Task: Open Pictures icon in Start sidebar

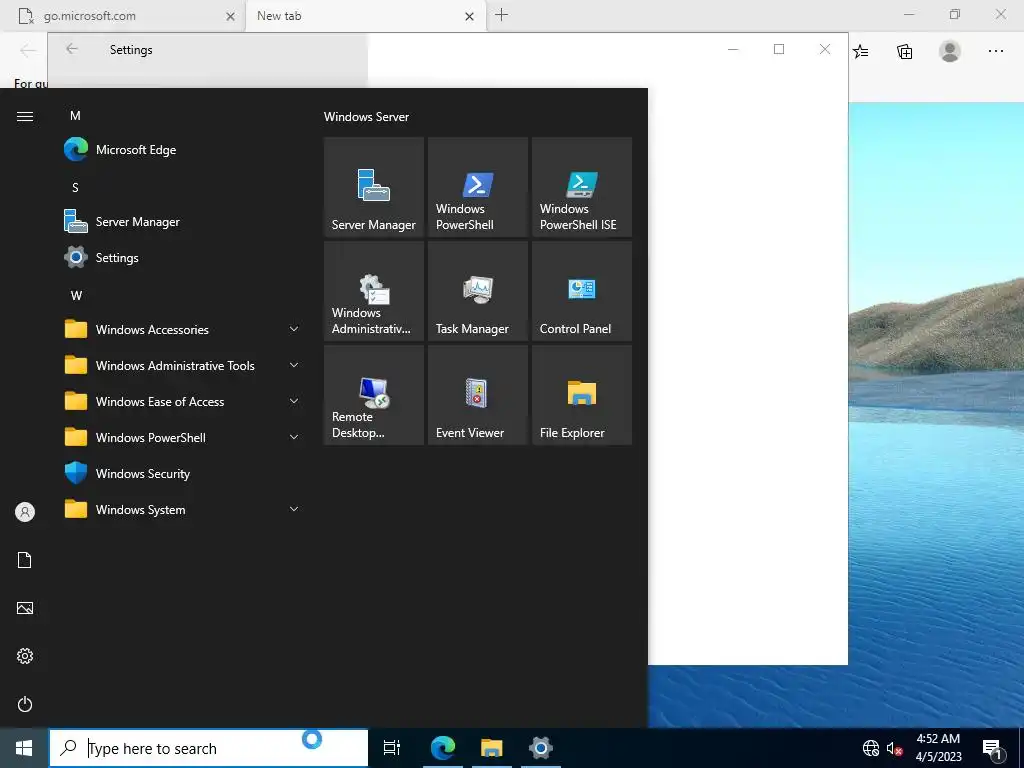Action: [x=25, y=608]
